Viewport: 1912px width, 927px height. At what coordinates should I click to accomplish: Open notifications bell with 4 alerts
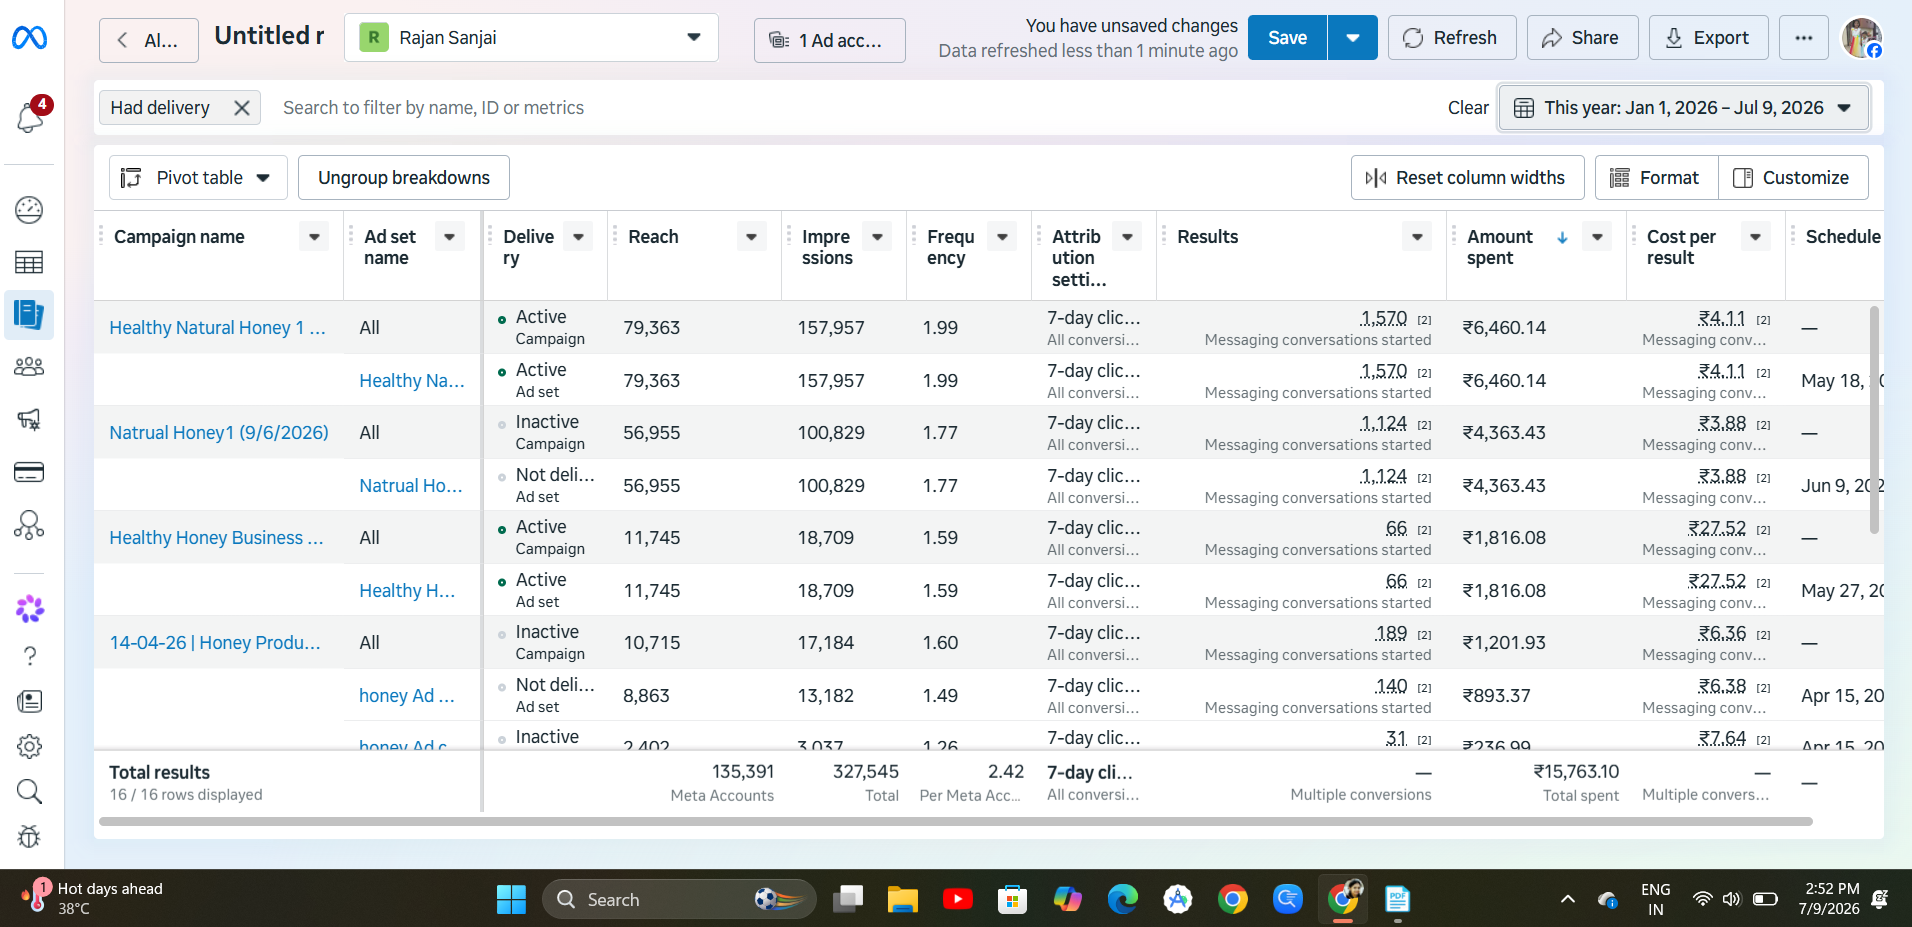30,117
